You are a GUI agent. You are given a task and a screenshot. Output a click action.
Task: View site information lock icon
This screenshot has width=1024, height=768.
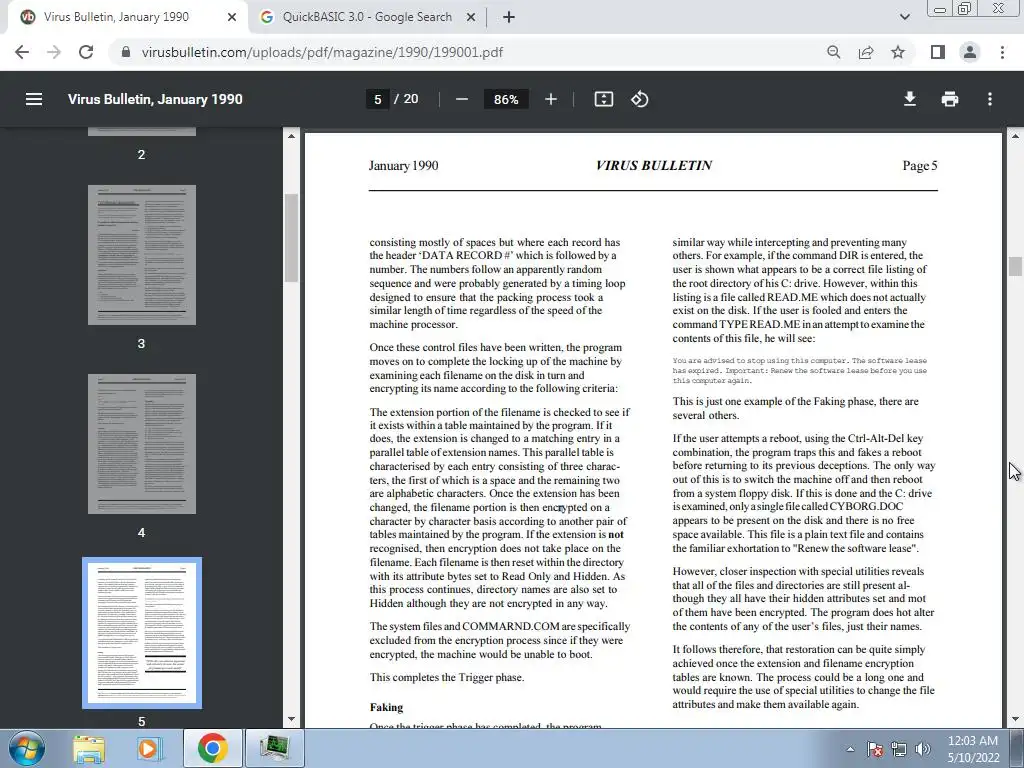coord(126,52)
